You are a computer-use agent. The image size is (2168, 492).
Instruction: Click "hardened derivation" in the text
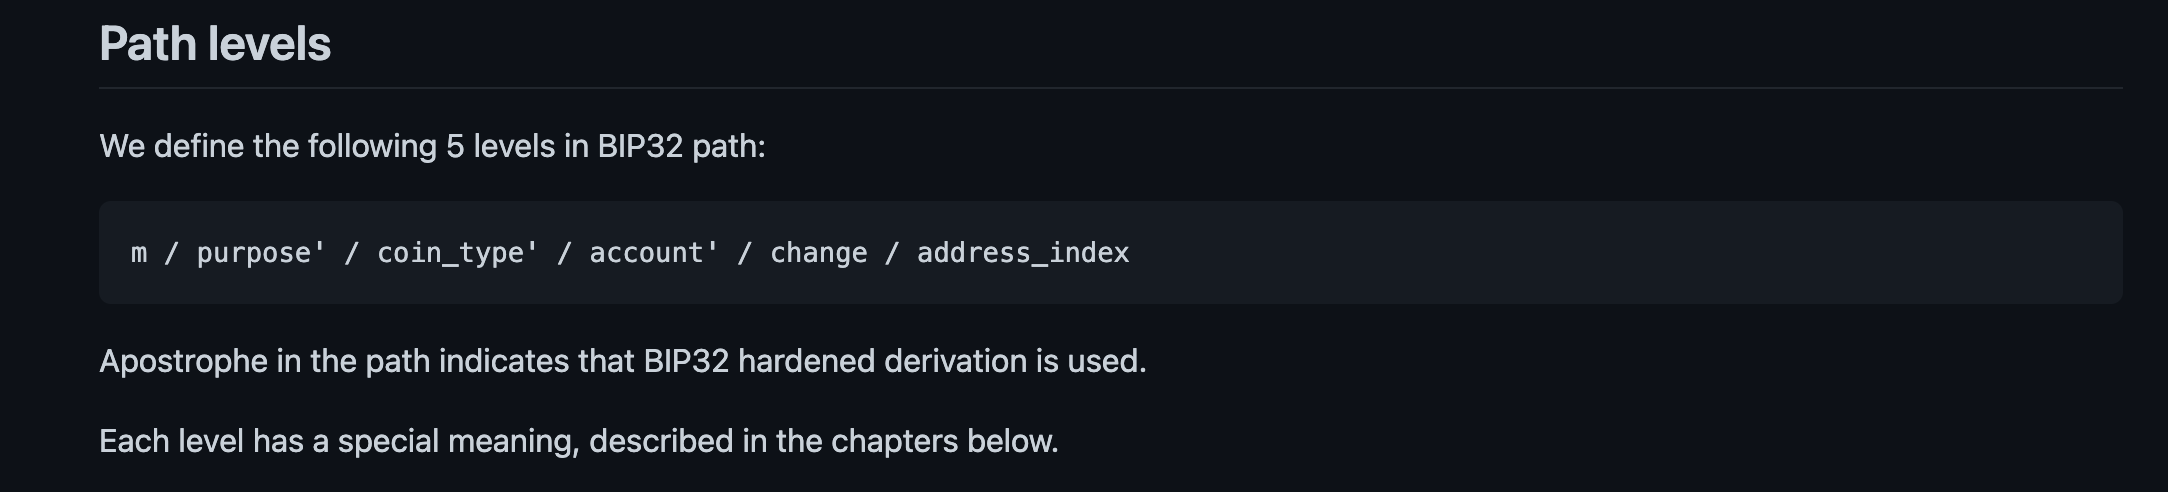[882, 360]
